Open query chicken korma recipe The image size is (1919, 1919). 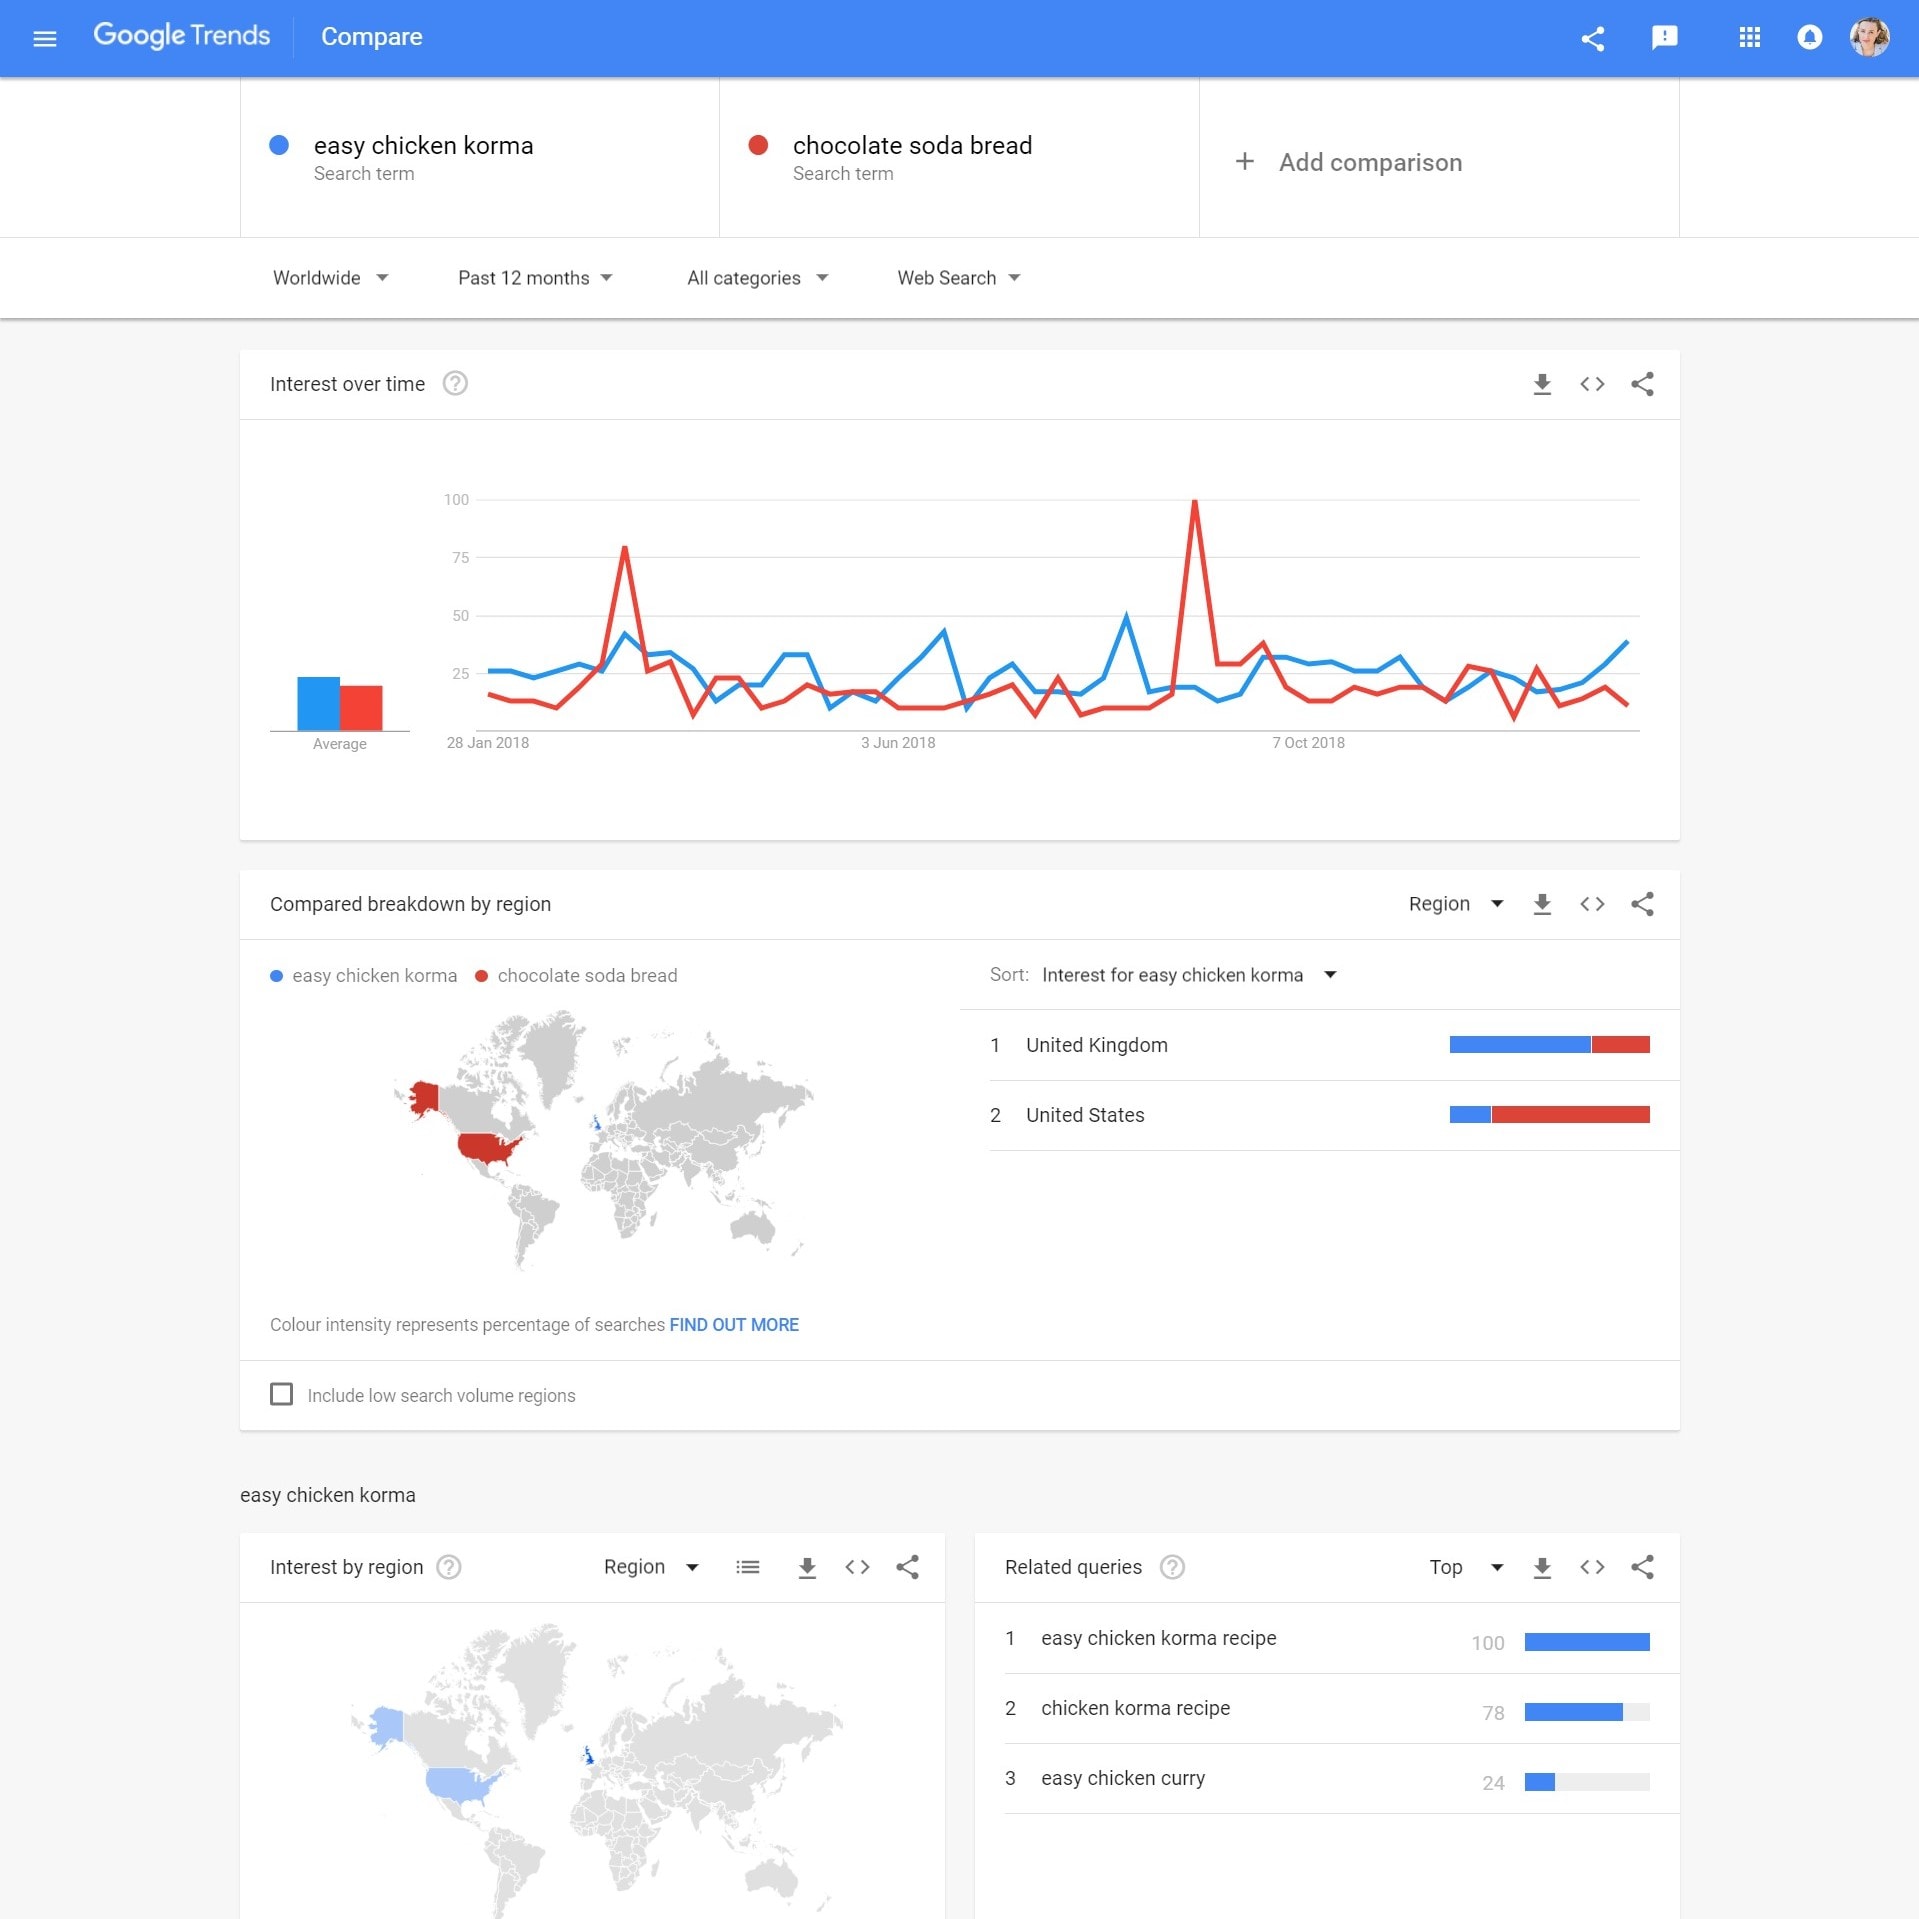point(1135,1708)
